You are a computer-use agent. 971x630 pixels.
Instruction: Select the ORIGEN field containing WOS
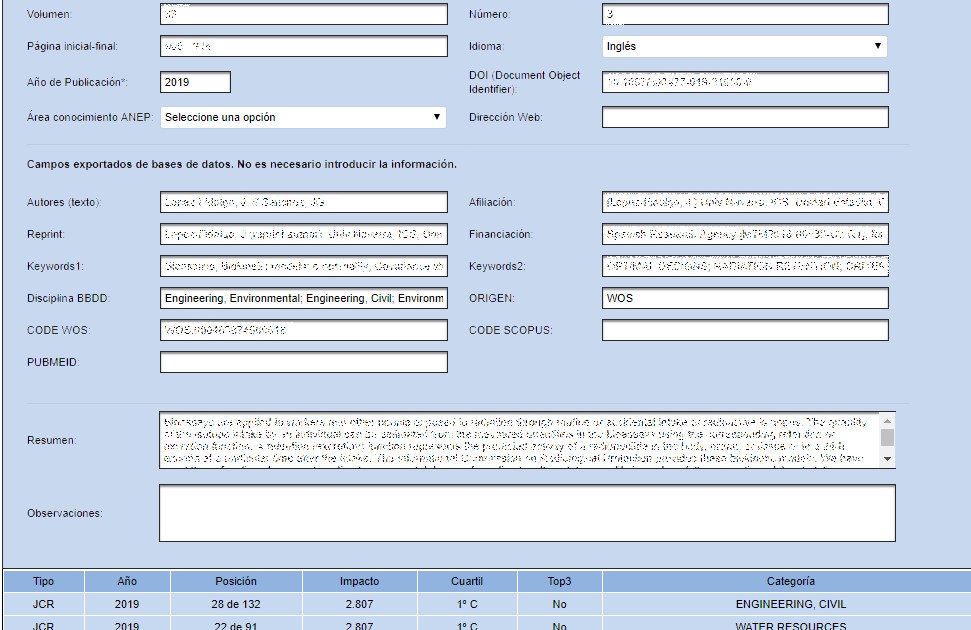point(744,299)
